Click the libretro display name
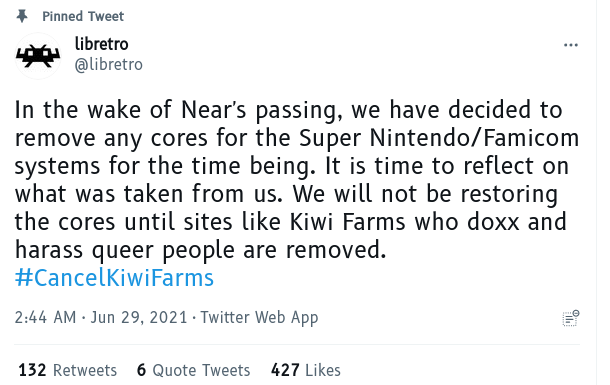 tap(101, 44)
